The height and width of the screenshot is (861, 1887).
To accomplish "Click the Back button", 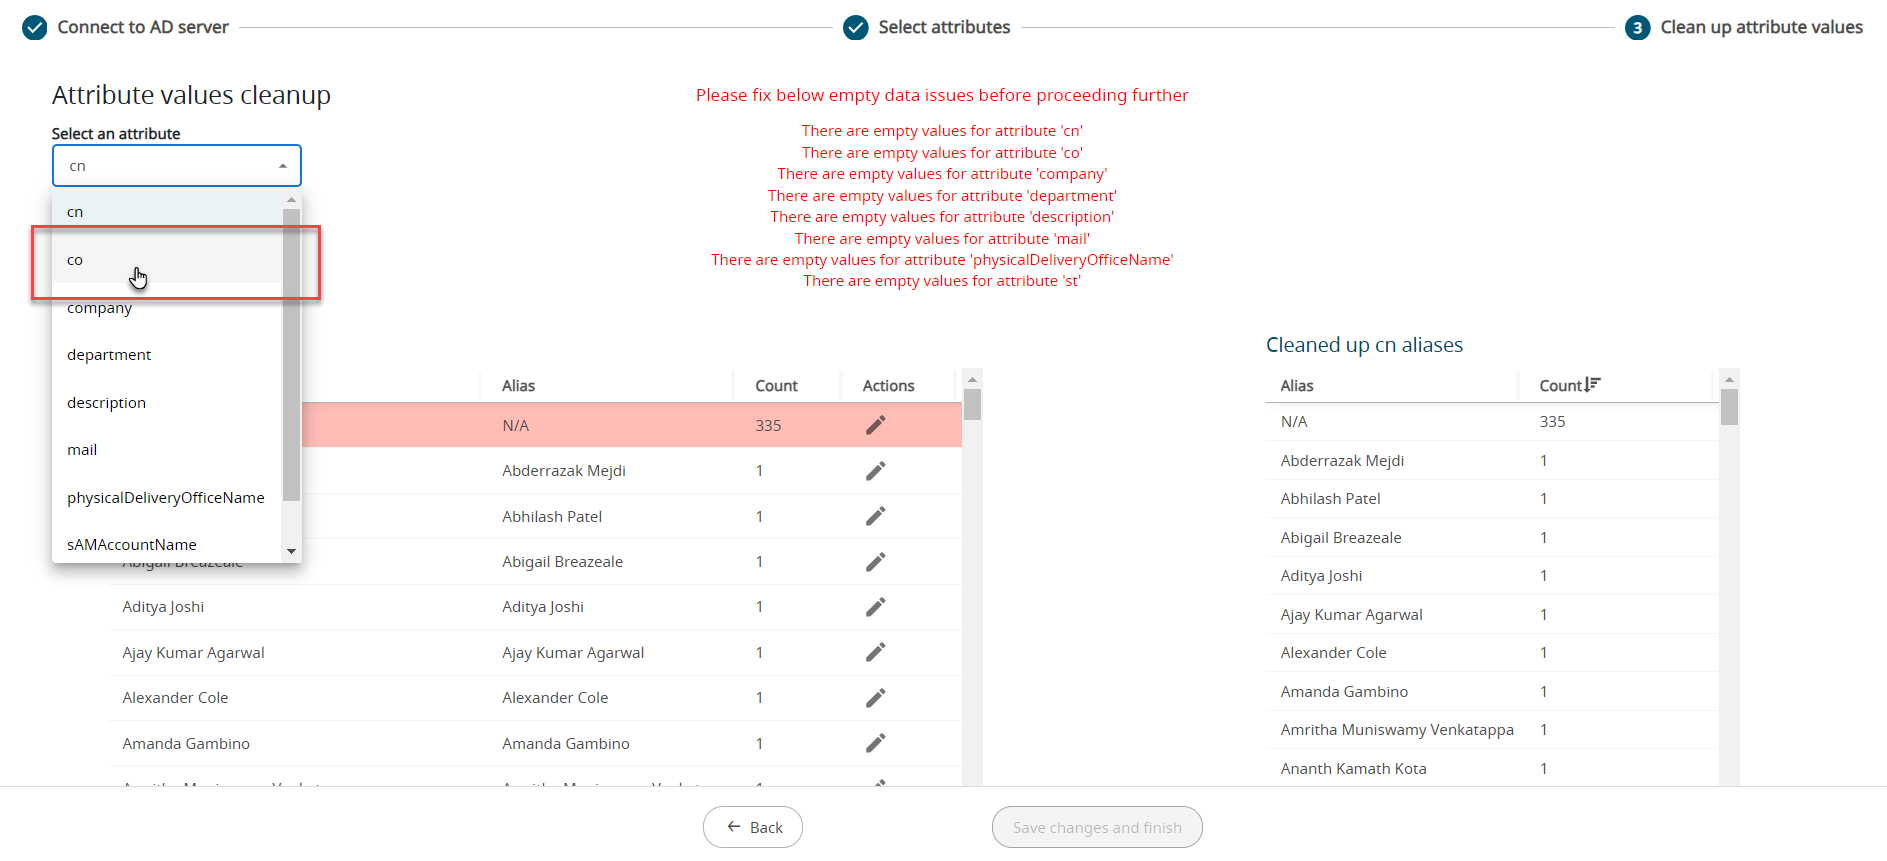I will (x=753, y=827).
